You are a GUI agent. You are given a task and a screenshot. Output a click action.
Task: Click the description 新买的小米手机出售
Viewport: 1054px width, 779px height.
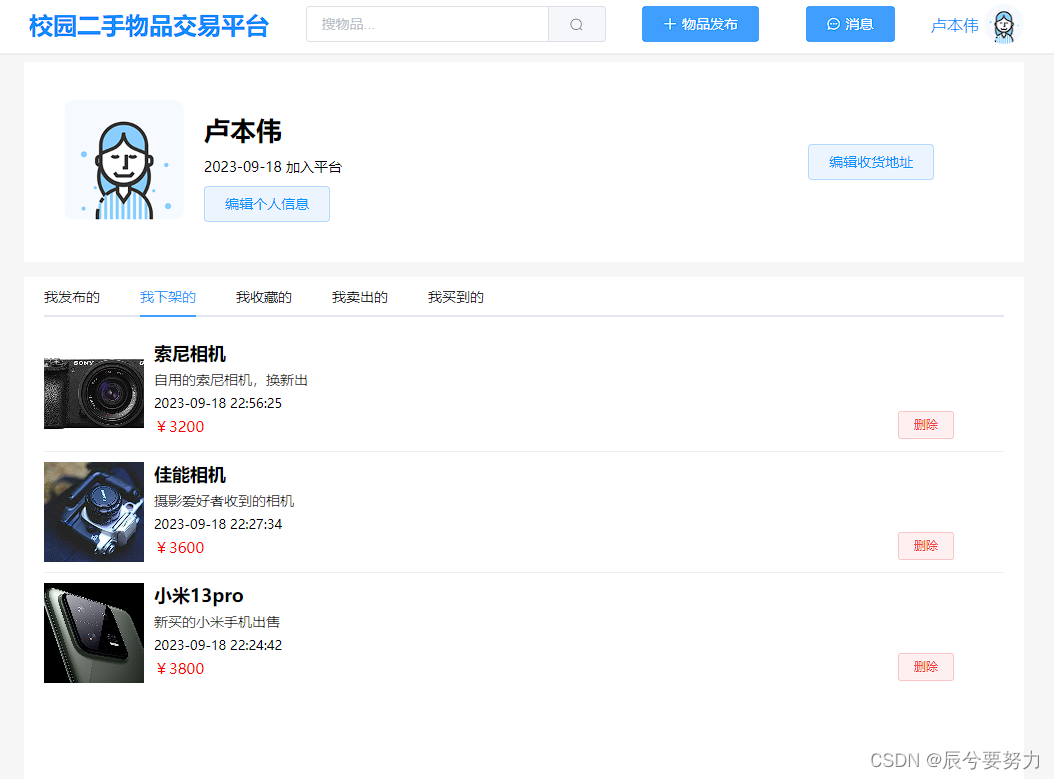point(216,622)
